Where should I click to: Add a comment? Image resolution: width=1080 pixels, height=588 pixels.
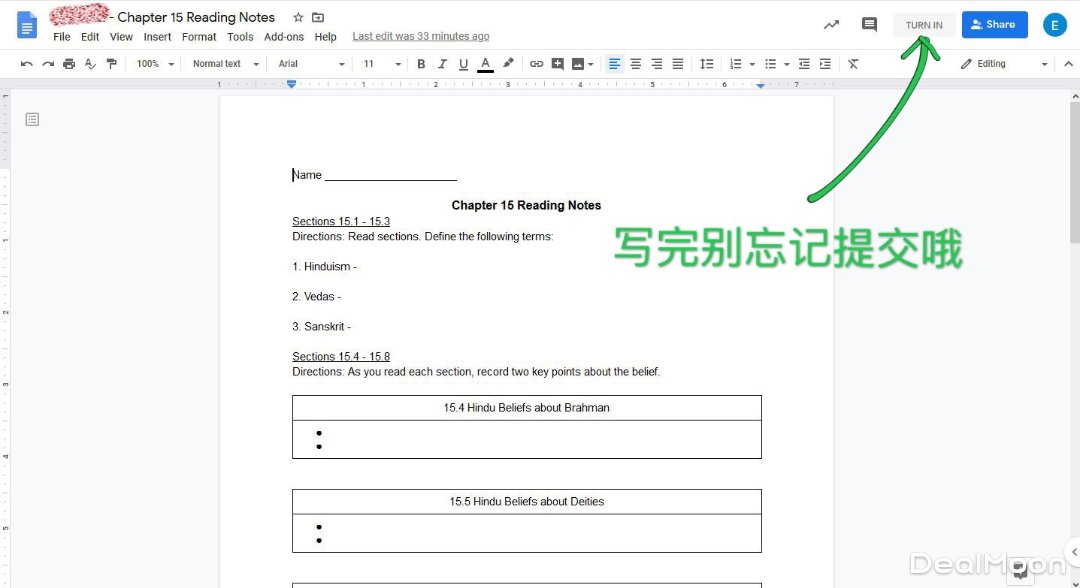point(559,63)
